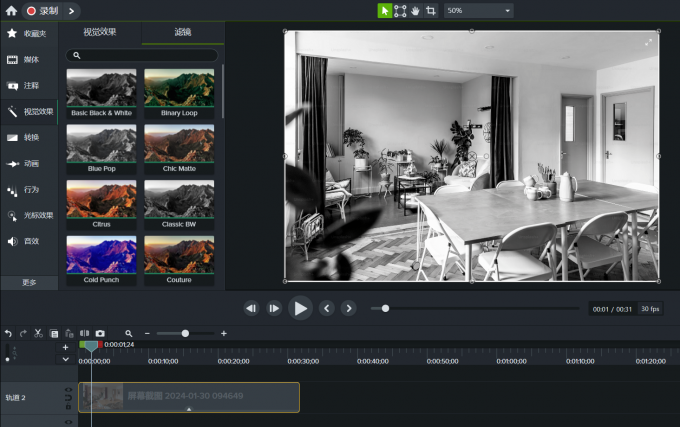This screenshot has width=680, height=427.
Task: Open the 注释 annotations panel
Action: coord(29,85)
